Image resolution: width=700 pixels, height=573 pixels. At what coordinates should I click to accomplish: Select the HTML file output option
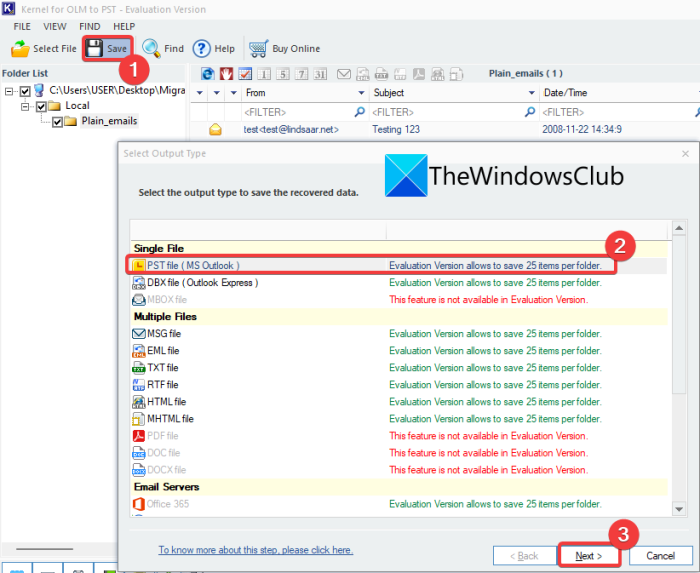399,401
